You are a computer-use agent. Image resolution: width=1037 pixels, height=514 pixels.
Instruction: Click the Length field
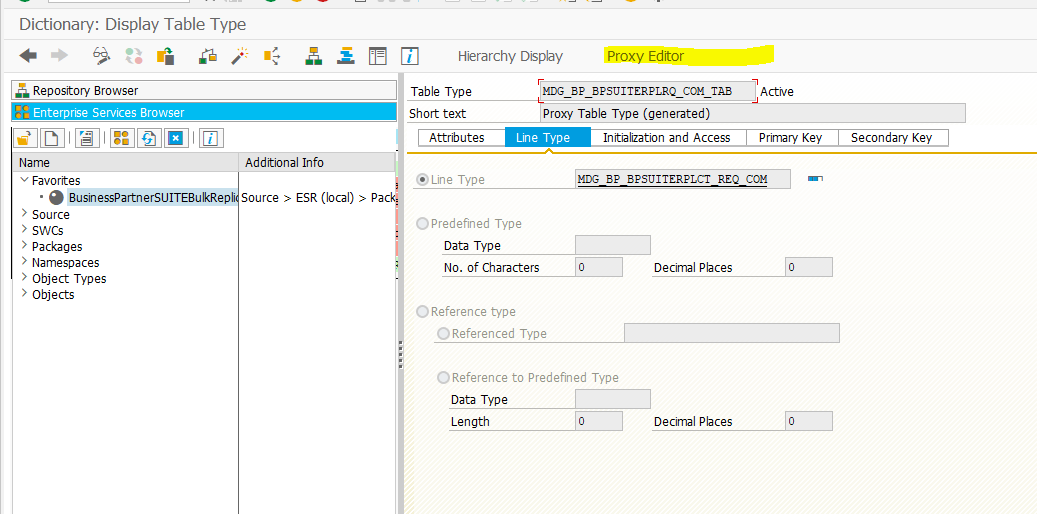point(599,421)
